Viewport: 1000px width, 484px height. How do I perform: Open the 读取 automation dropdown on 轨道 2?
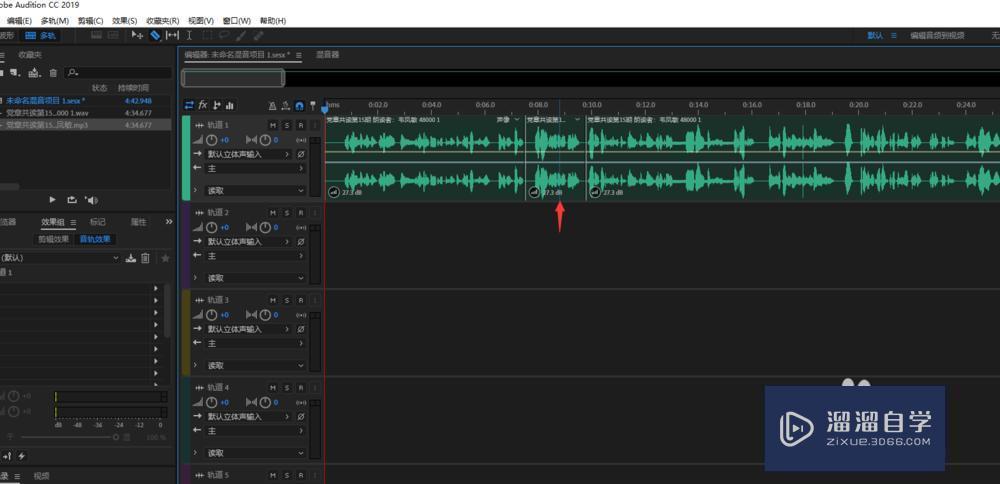255,278
